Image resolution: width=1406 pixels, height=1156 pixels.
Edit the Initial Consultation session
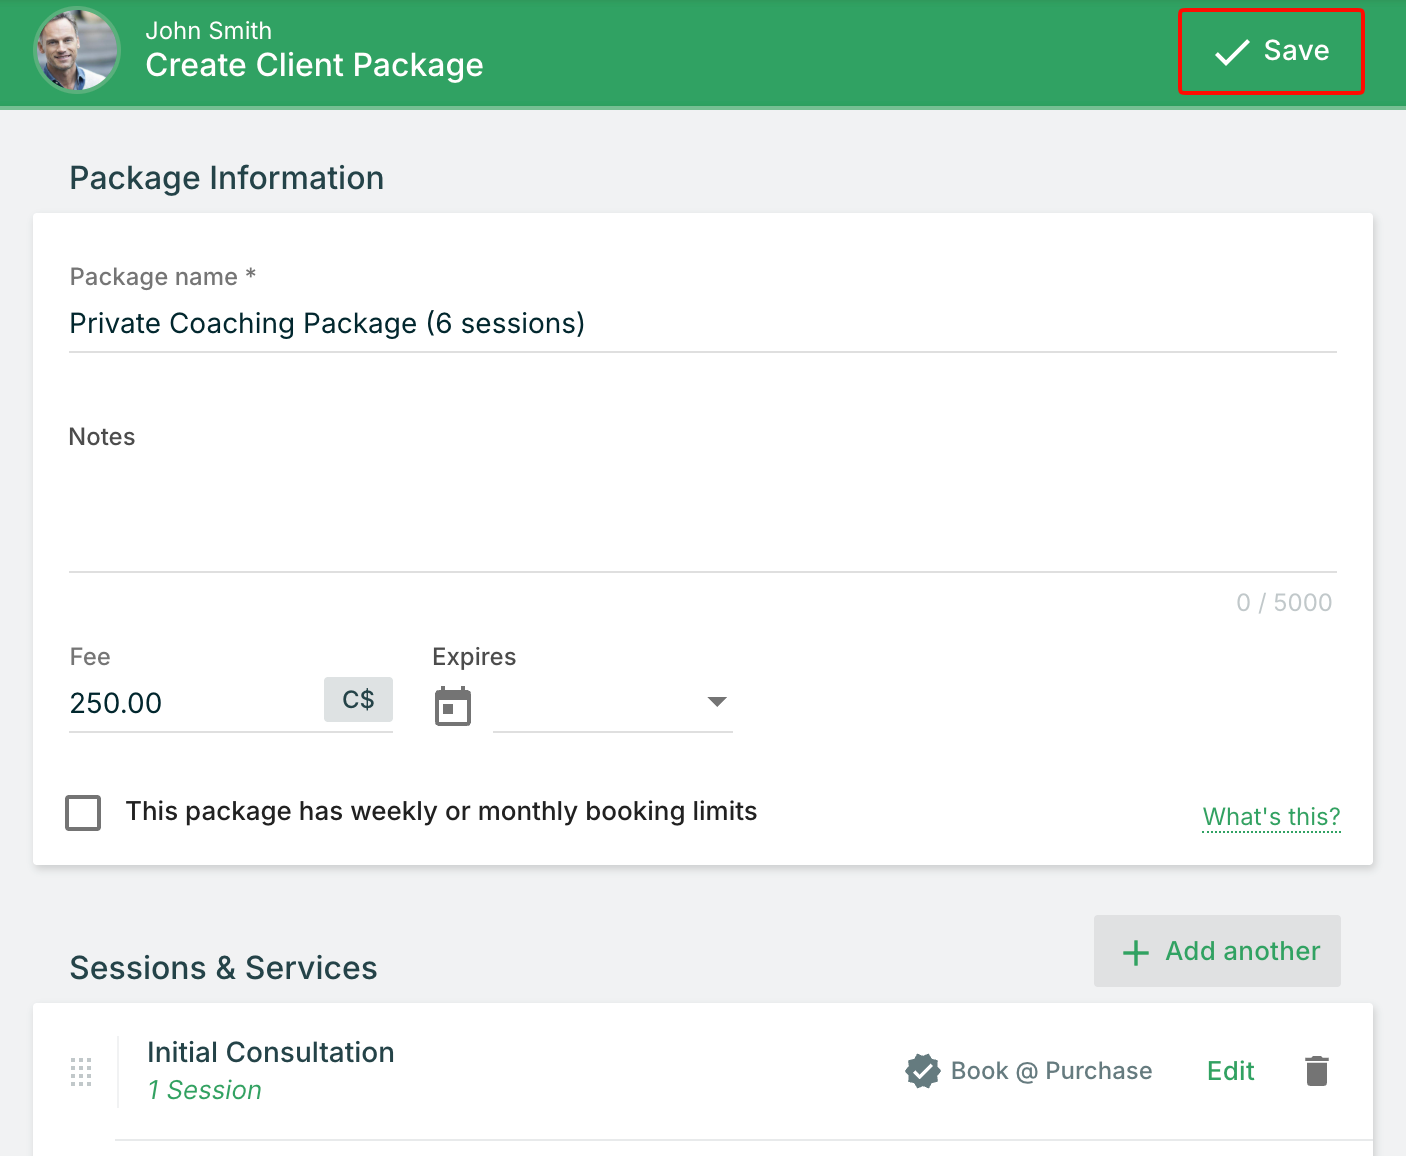(x=1230, y=1071)
